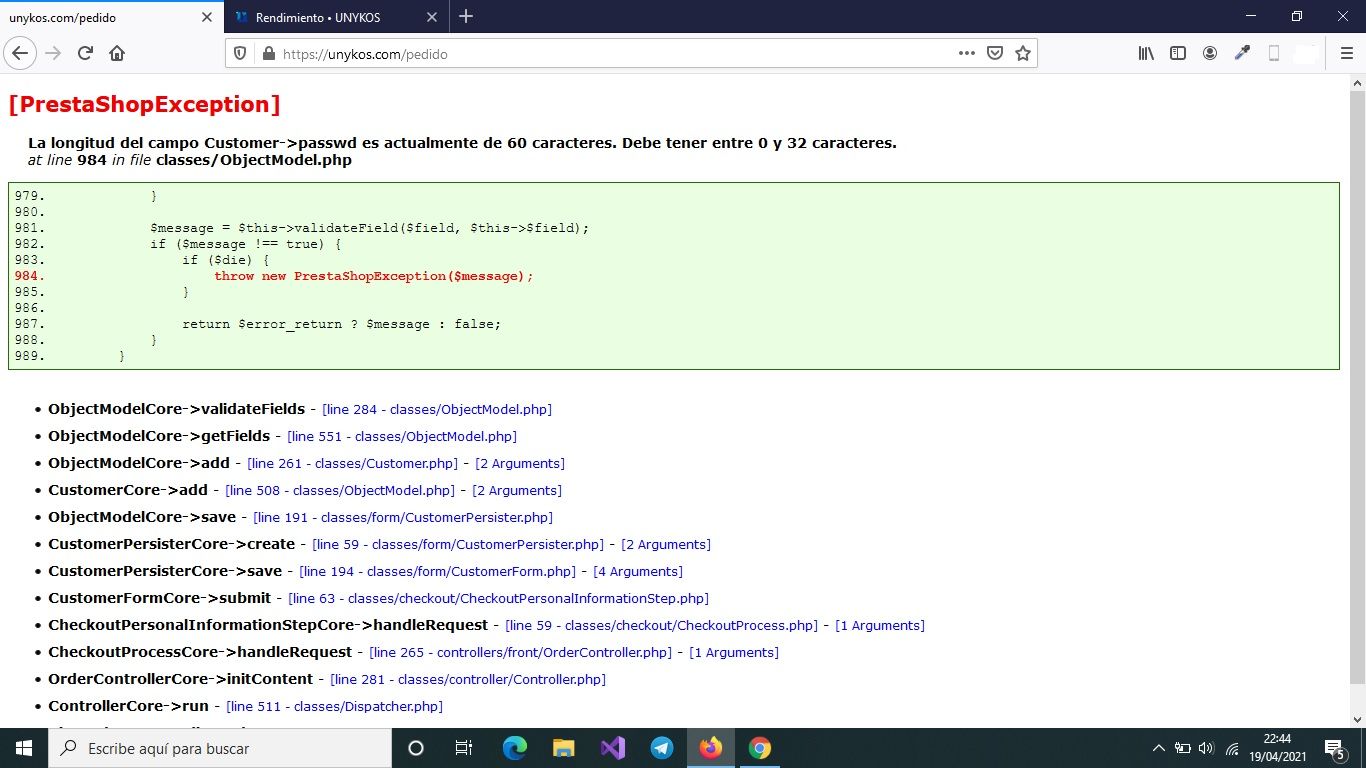The width and height of the screenshot is (1366, 768).
Task: Close the Rendimiento UNYKOS tab
Action: (432, 17)
